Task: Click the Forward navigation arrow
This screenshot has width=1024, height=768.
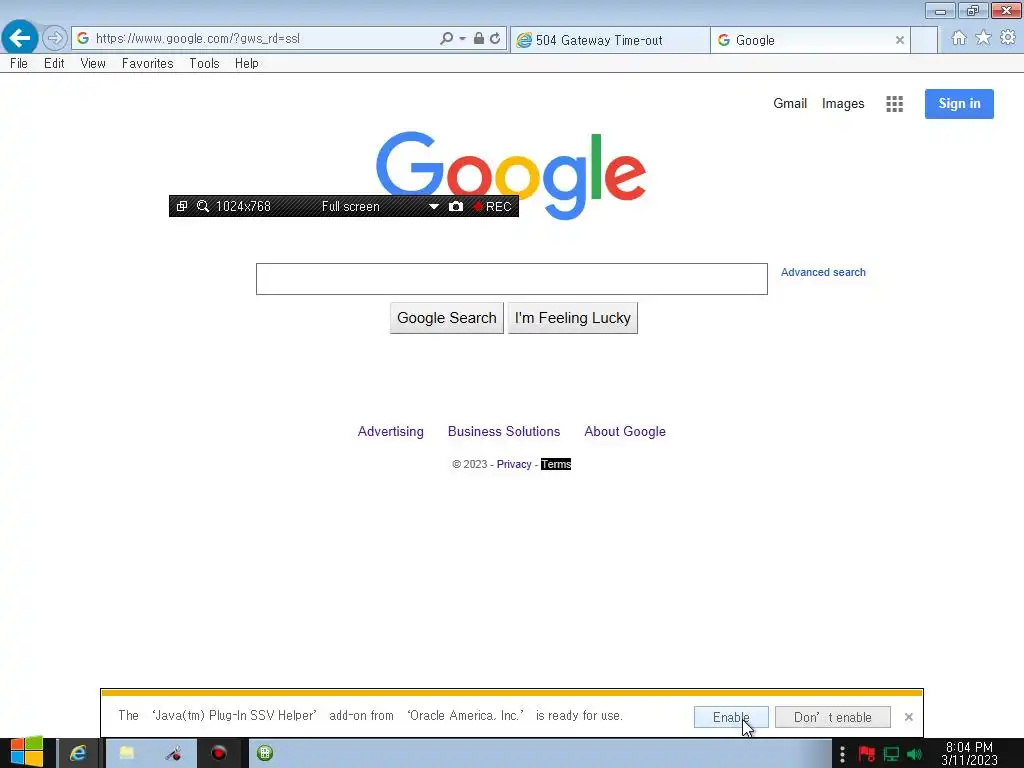Action: tap(55, 39)
